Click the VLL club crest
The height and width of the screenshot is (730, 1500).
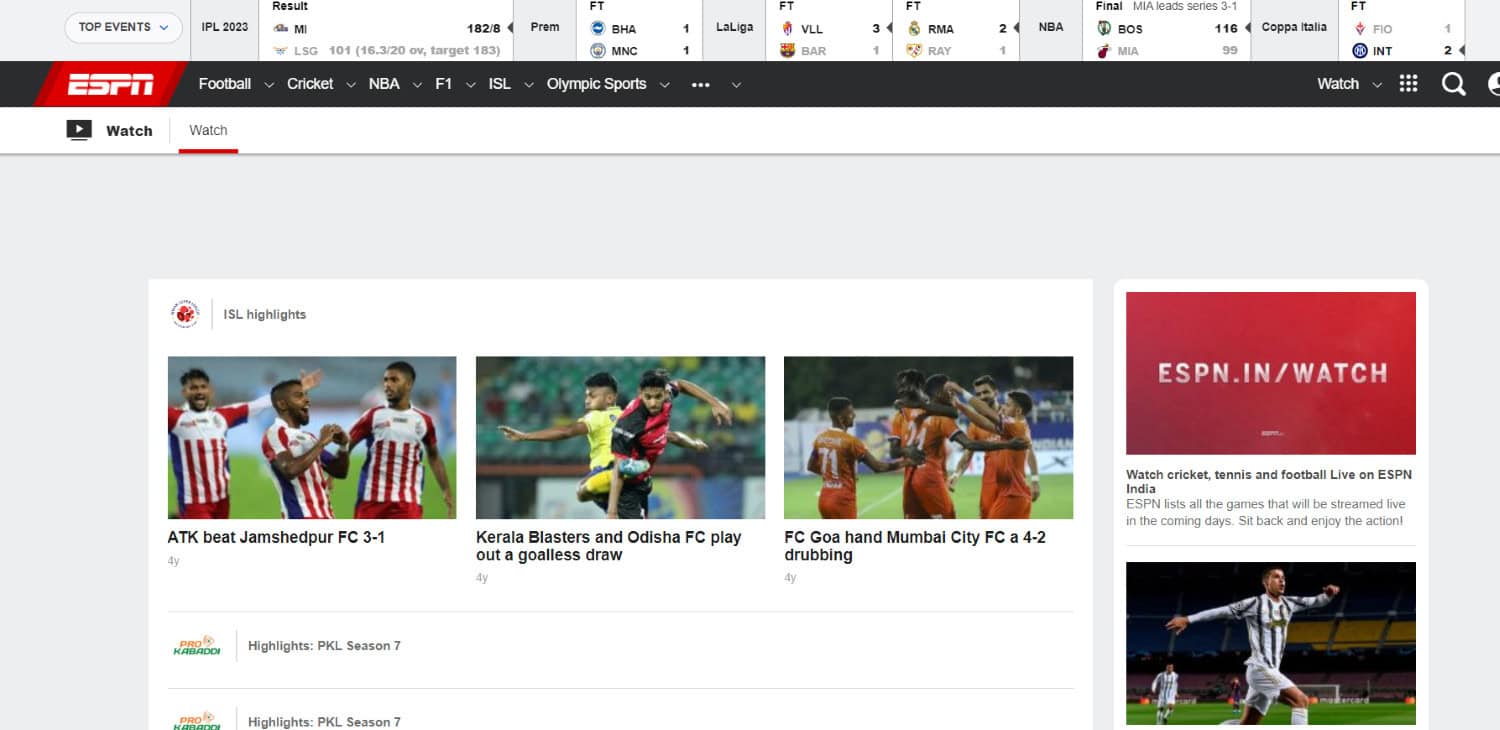787,29
